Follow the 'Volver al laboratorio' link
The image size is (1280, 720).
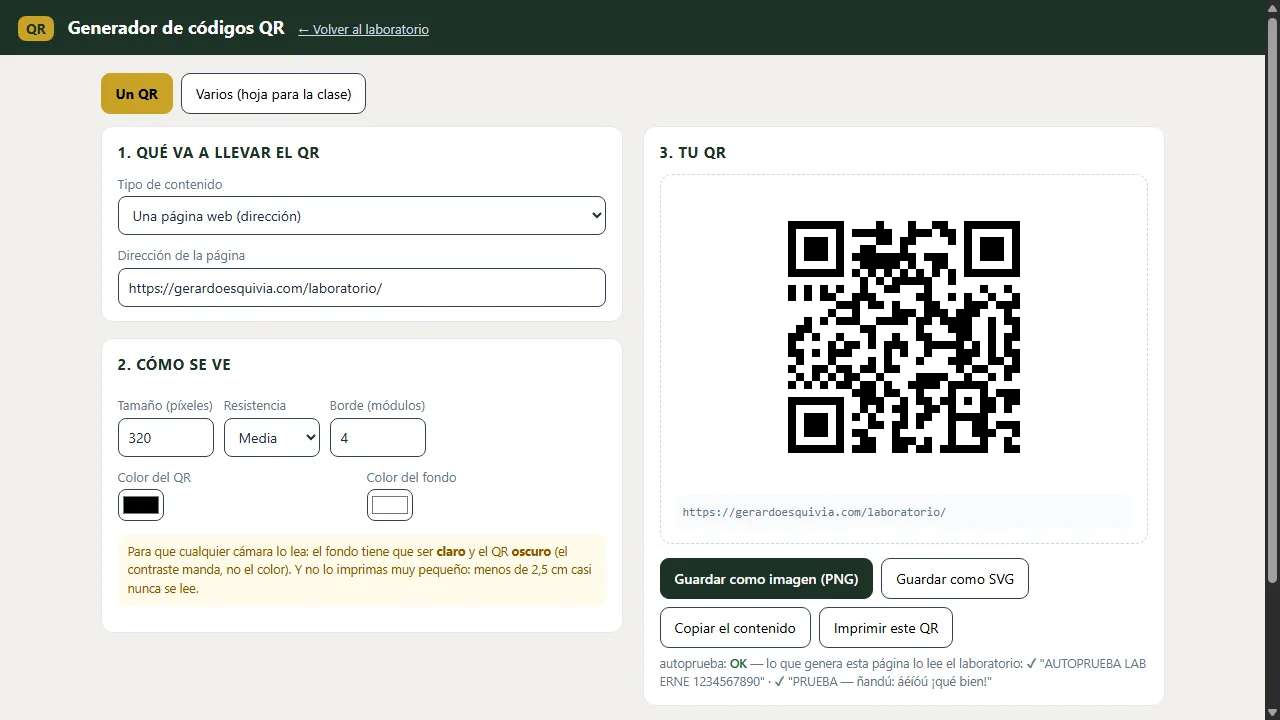[363, 30]
